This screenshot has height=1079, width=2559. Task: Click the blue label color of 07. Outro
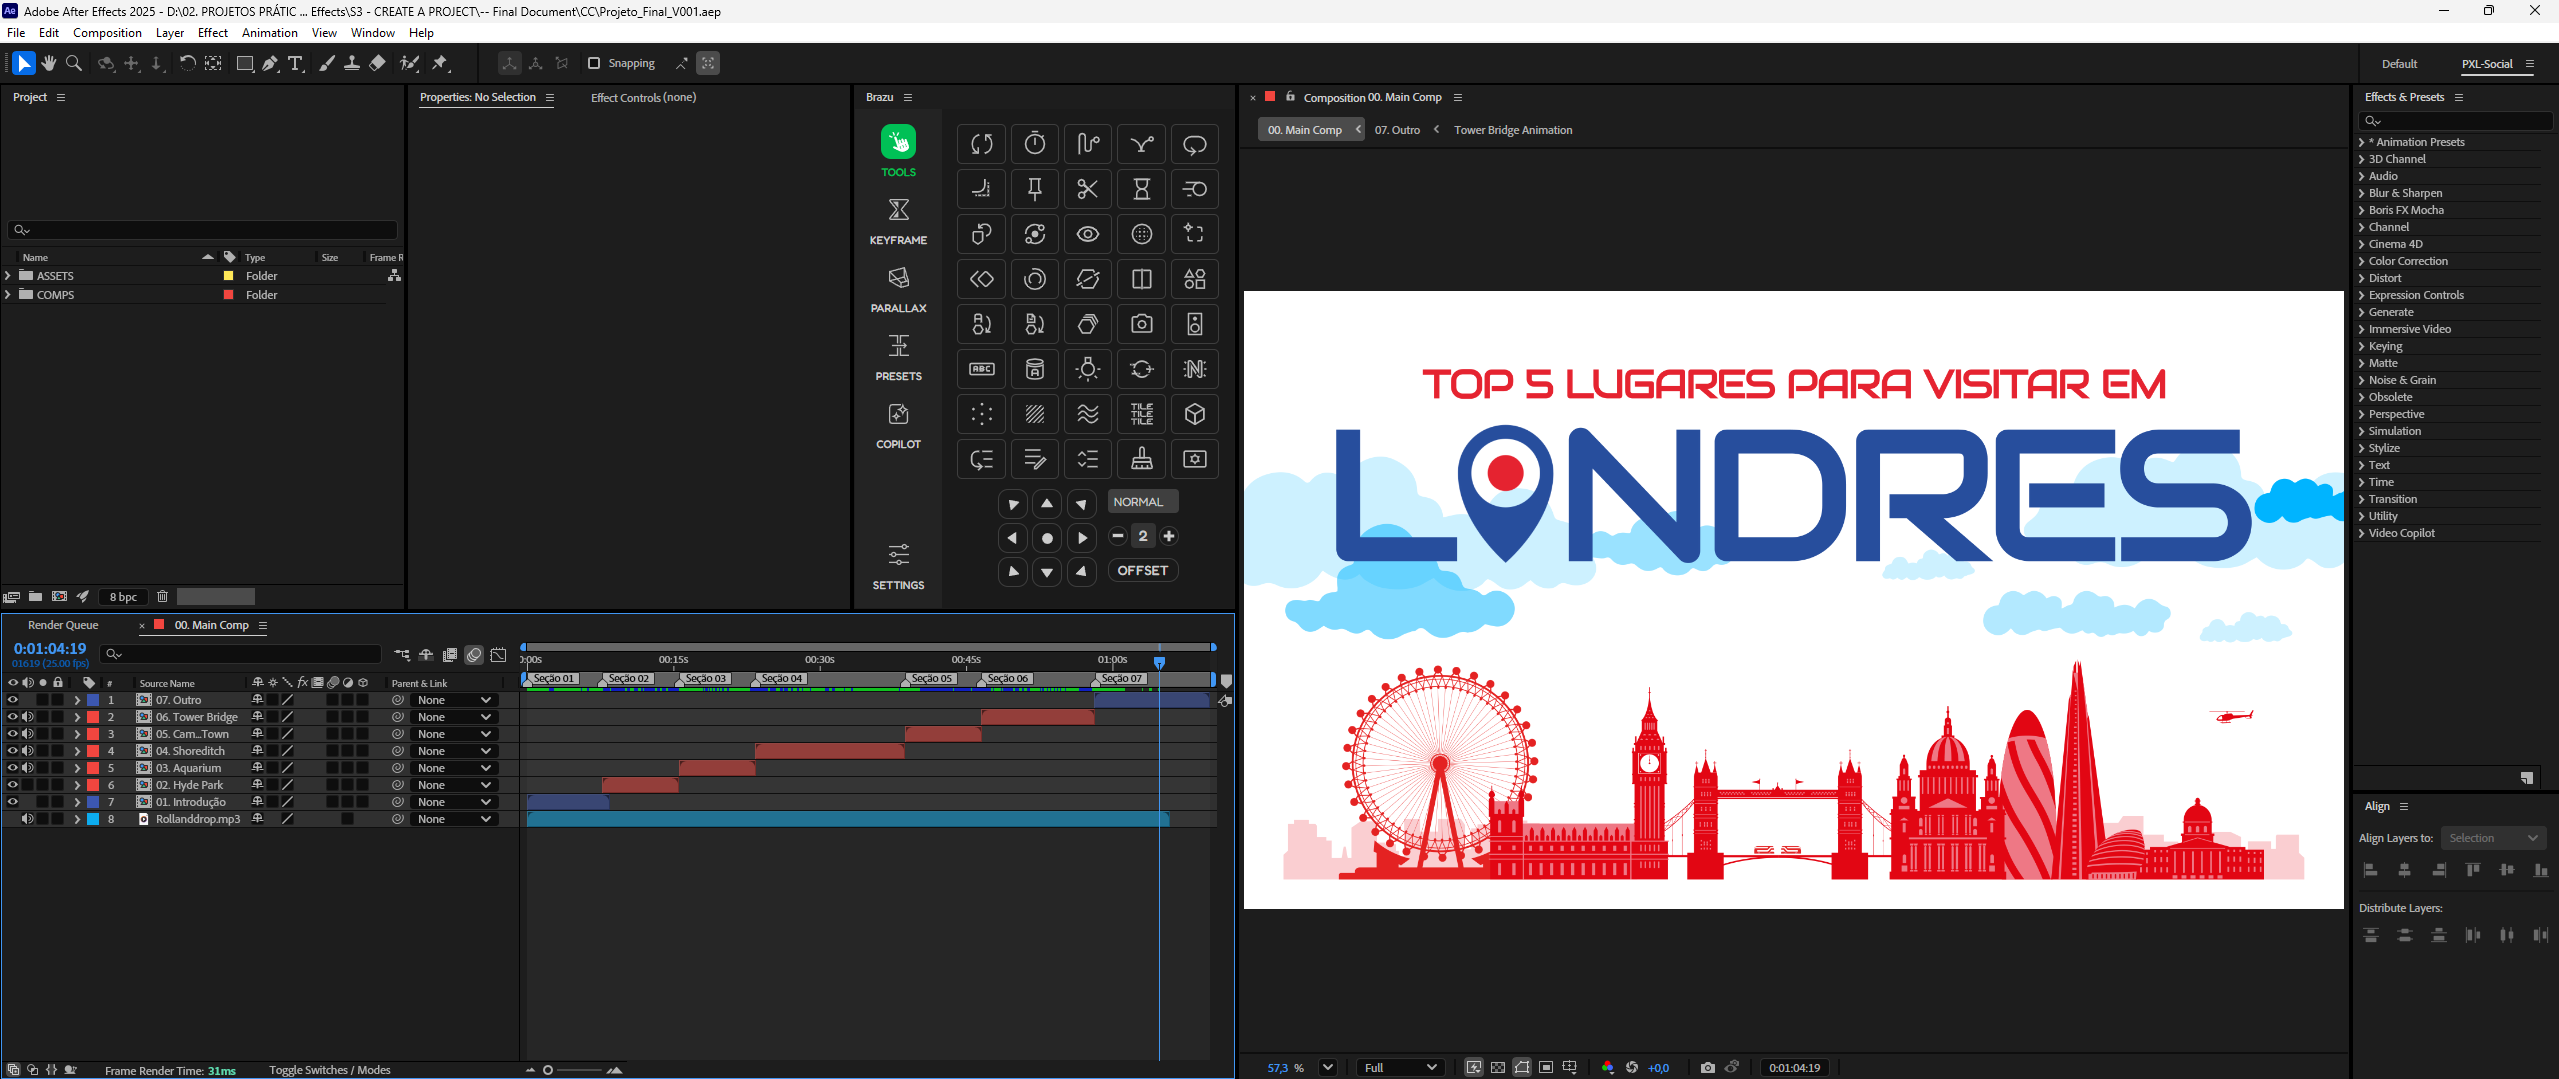93,700
